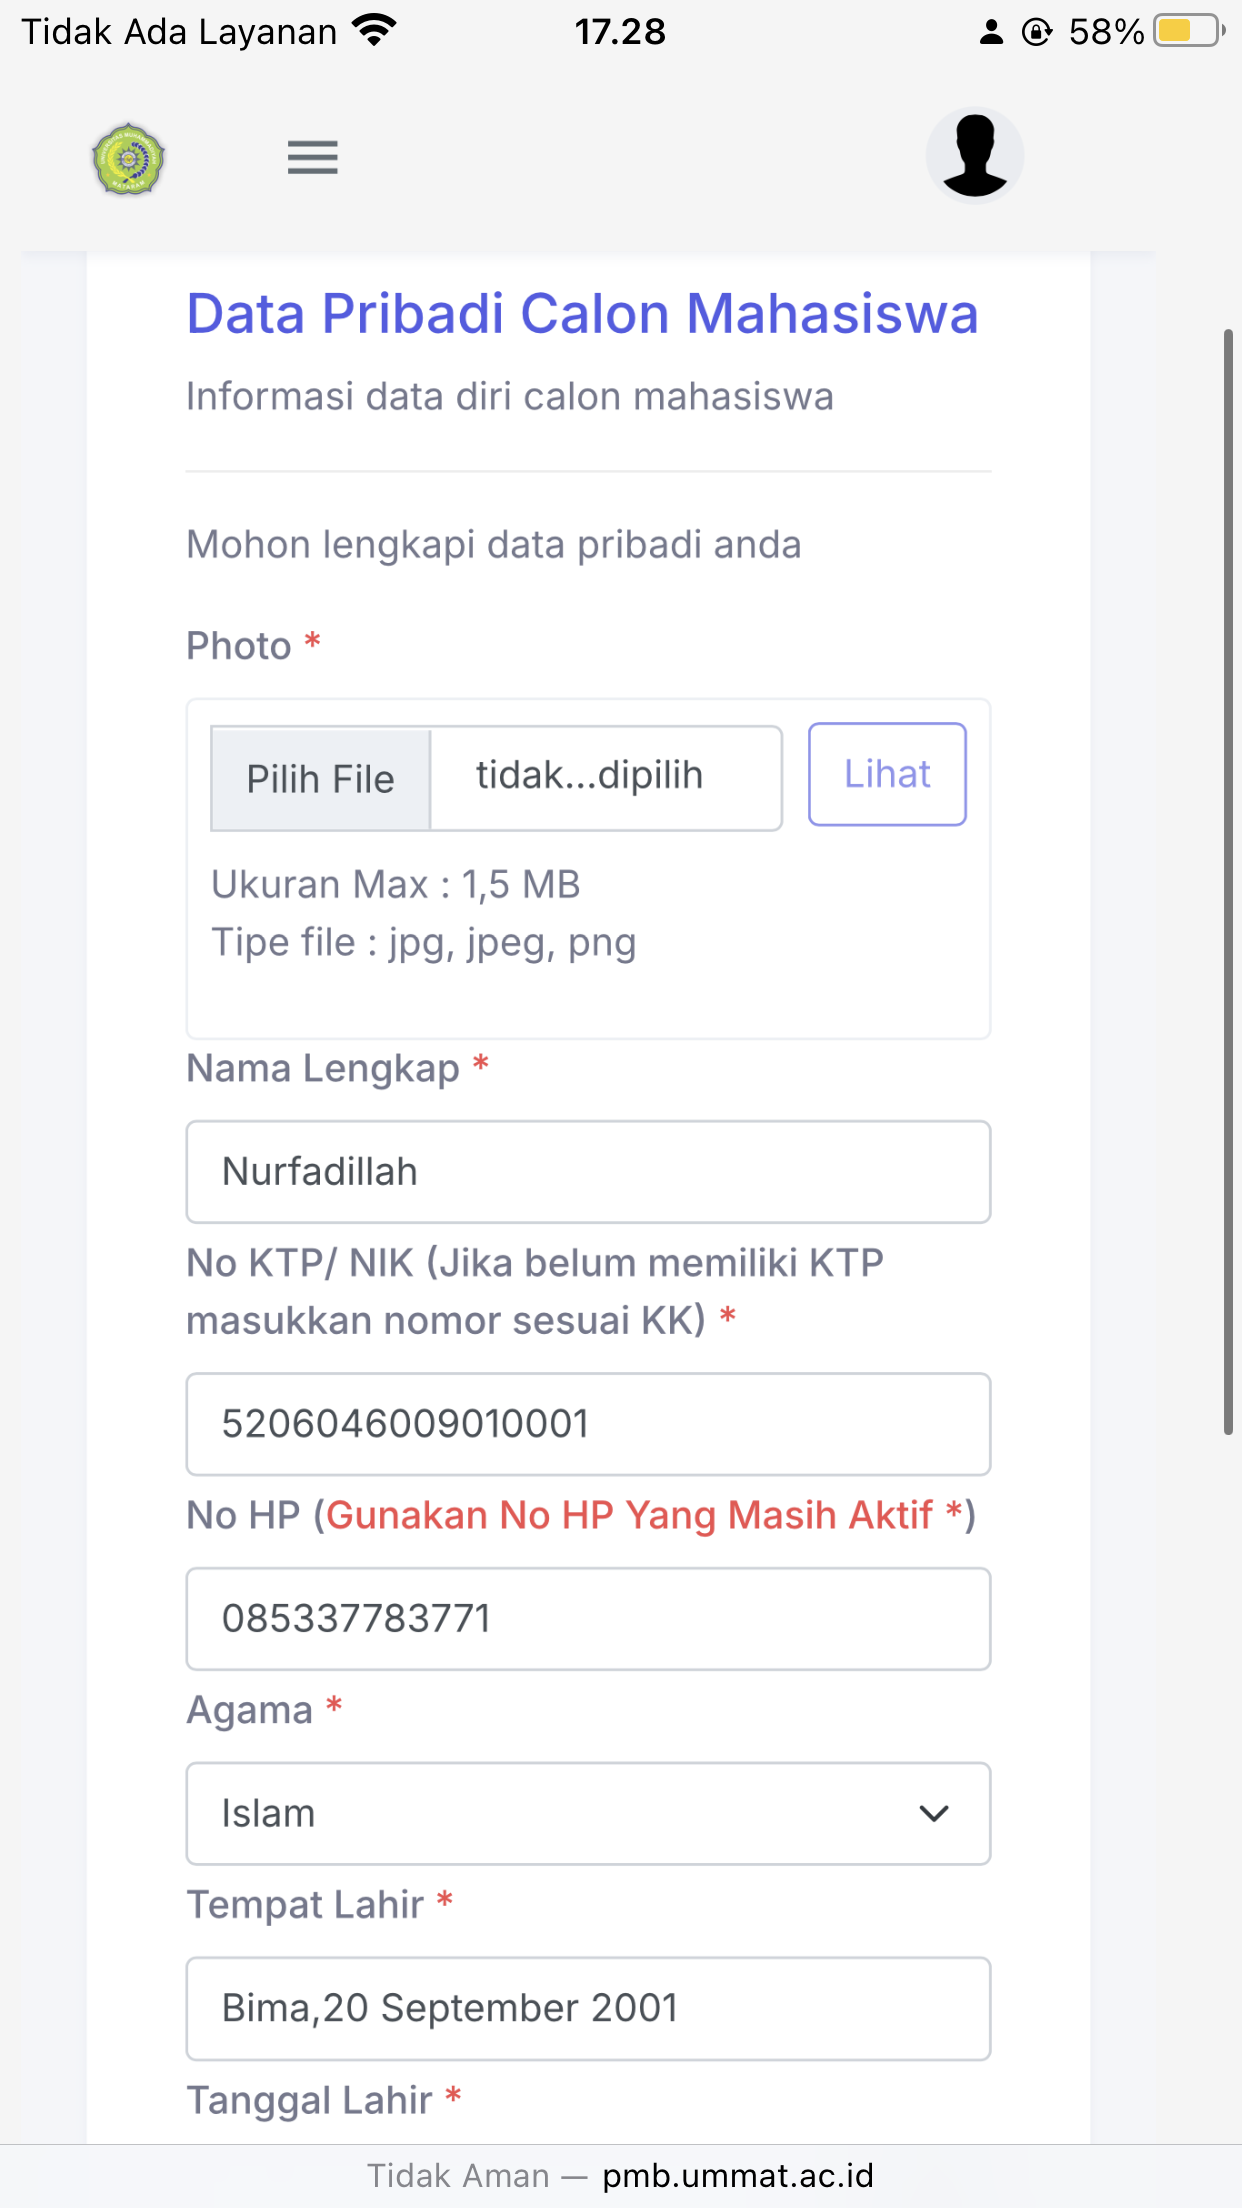
Task: Tap the pmb.ummat.ac.id address bar
Action: [x=738, y=2176]
